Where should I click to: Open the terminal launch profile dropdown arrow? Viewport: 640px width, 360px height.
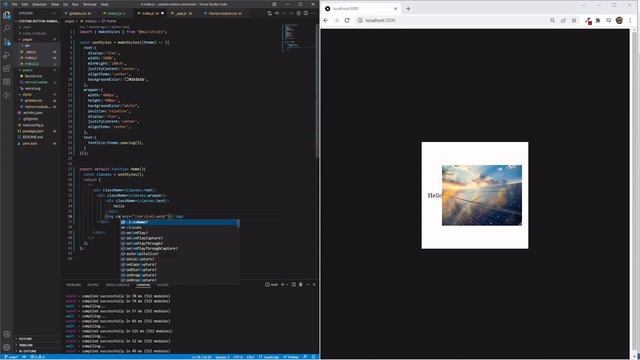[287, 284]
